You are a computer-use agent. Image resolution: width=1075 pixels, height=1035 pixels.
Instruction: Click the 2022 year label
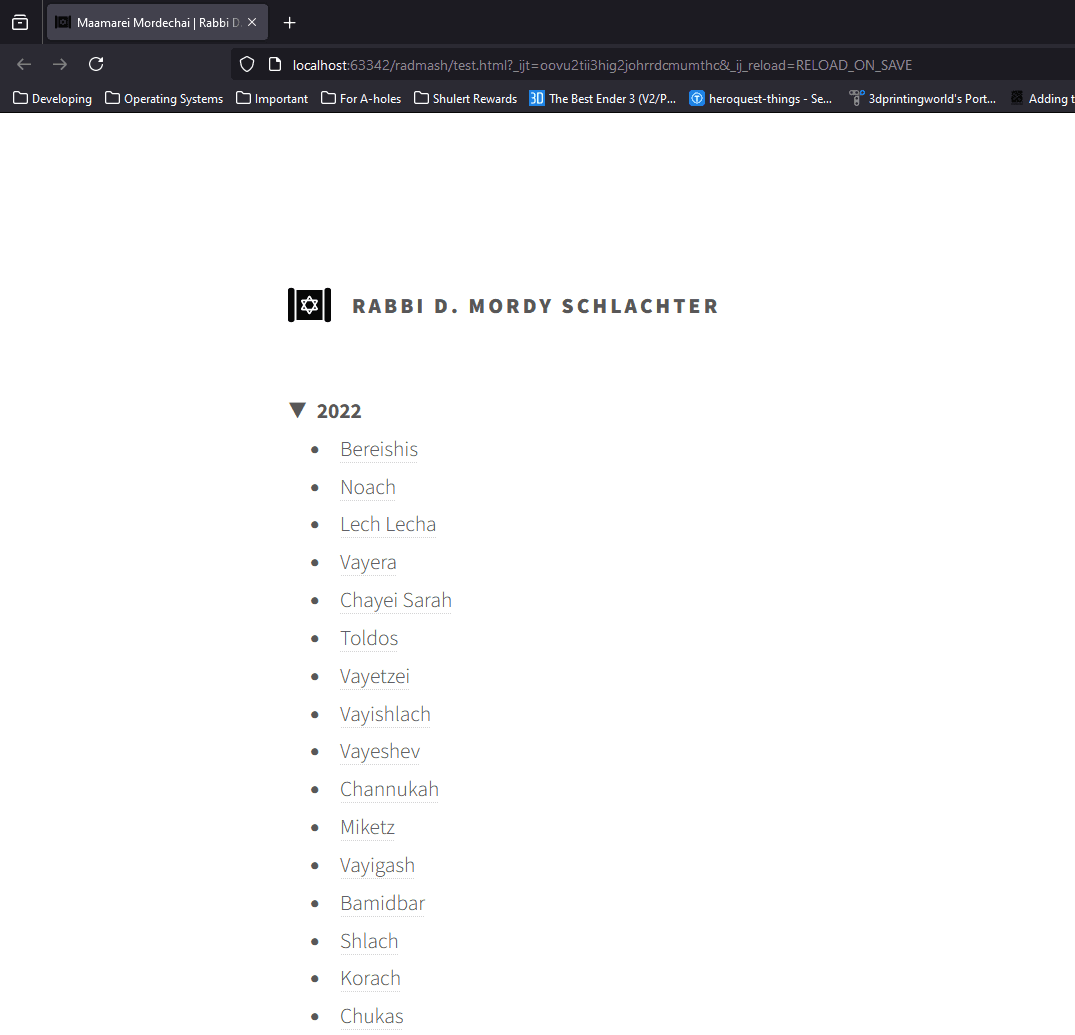tap(339, 411)
